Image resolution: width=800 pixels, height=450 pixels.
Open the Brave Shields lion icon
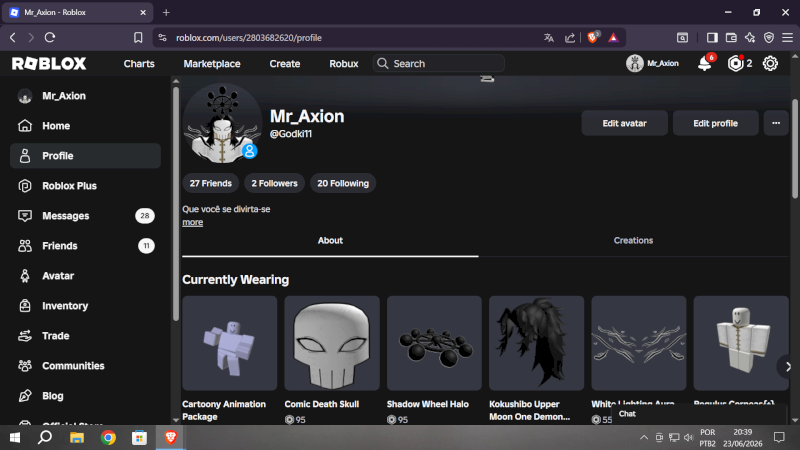click(593, 37)
